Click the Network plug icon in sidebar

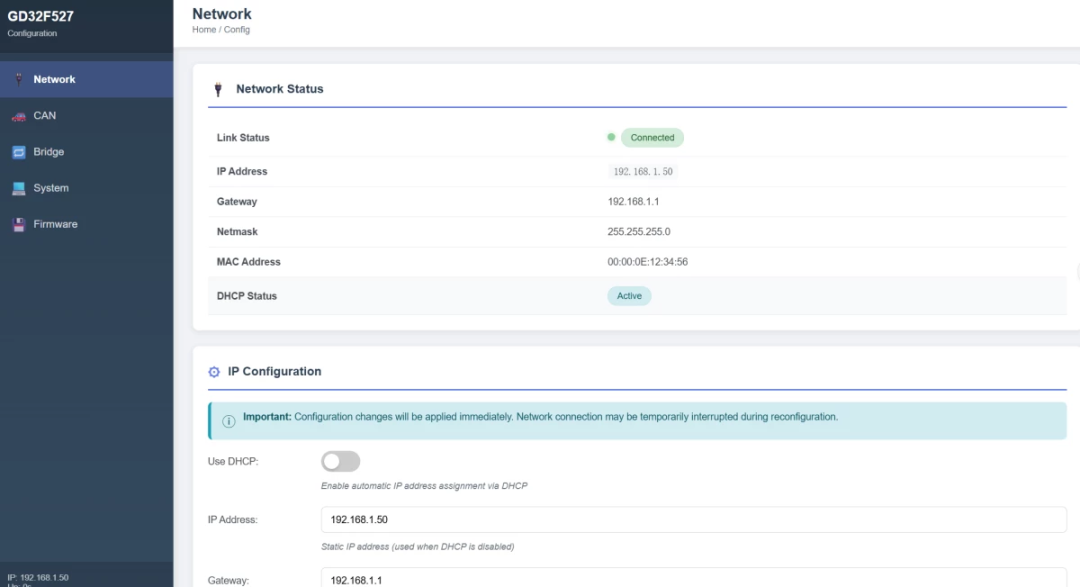coord(19,80)
